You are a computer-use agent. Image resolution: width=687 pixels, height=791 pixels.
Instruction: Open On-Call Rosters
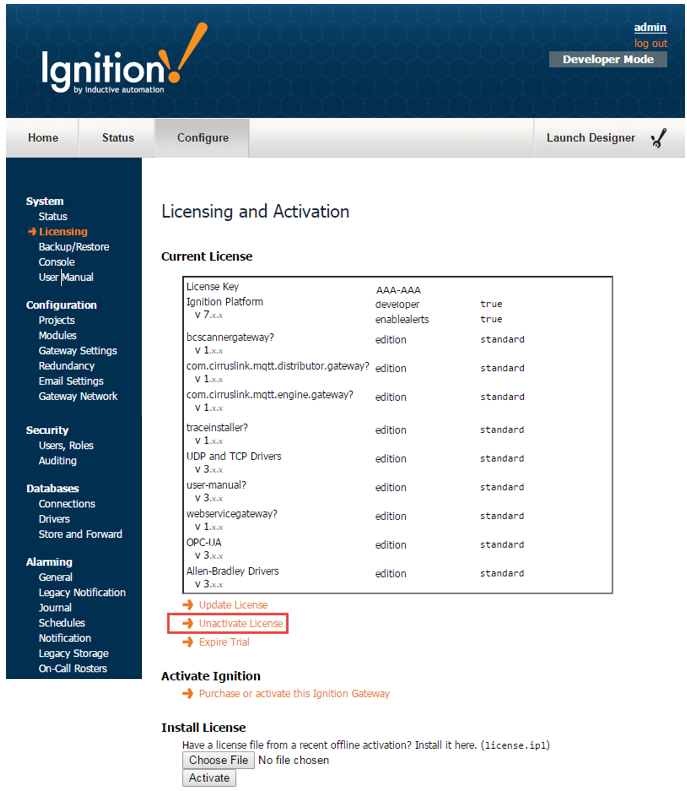tap(73, 668)
